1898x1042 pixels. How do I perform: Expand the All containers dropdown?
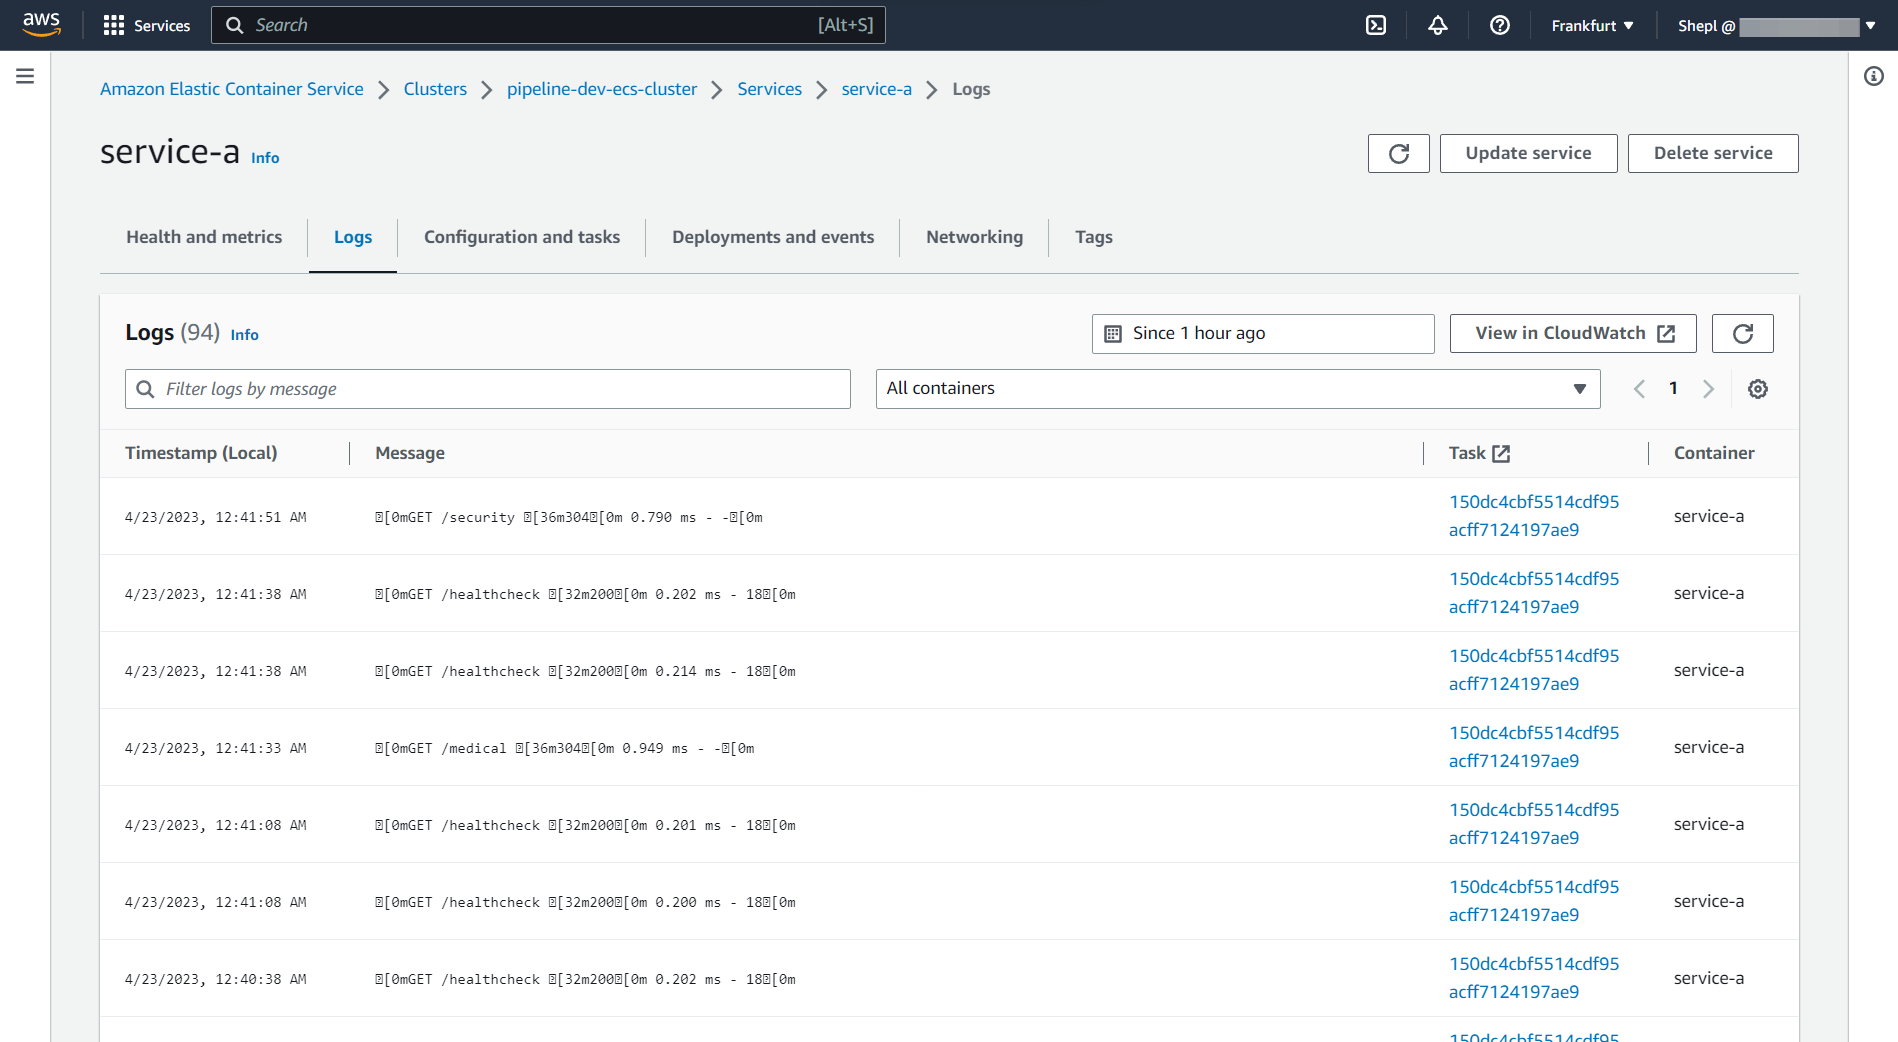[x=1238, y=389]
